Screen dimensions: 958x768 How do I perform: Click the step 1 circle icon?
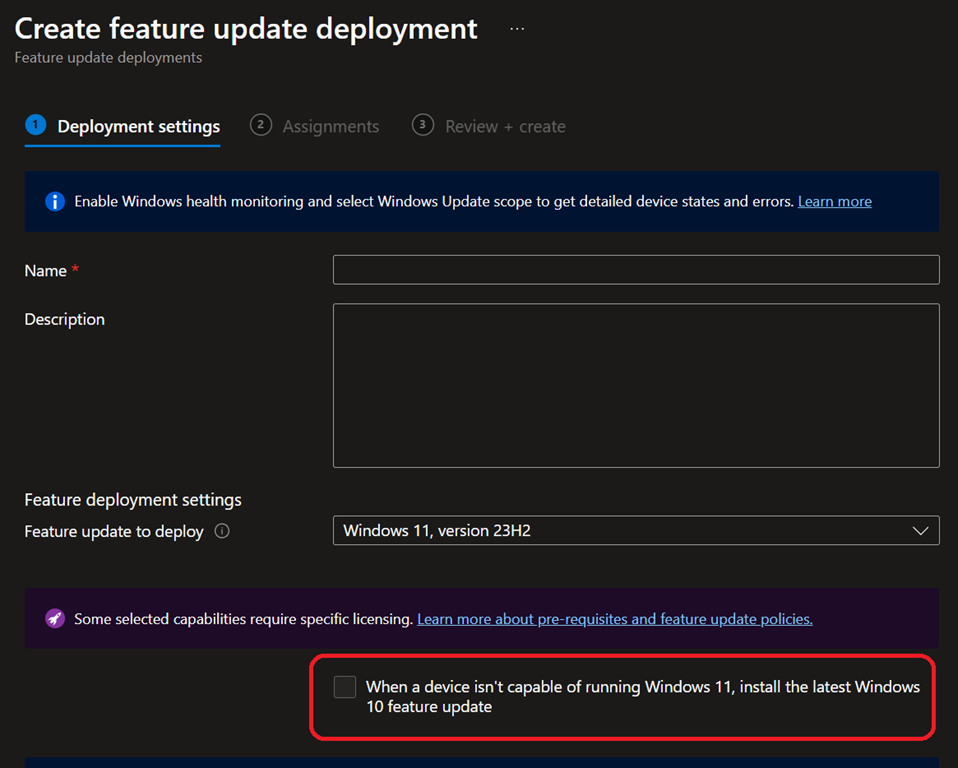pos(36,125)
